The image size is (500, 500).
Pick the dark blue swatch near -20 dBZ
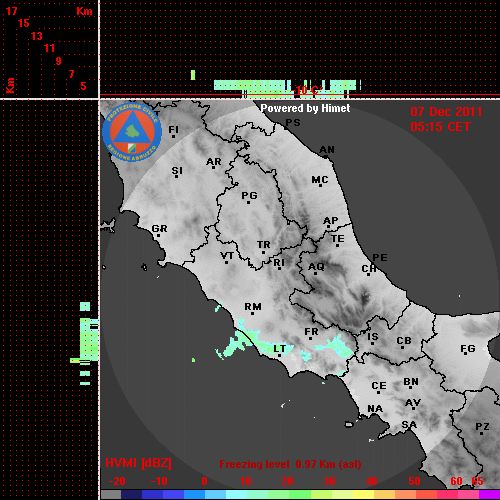click(131, 495)
